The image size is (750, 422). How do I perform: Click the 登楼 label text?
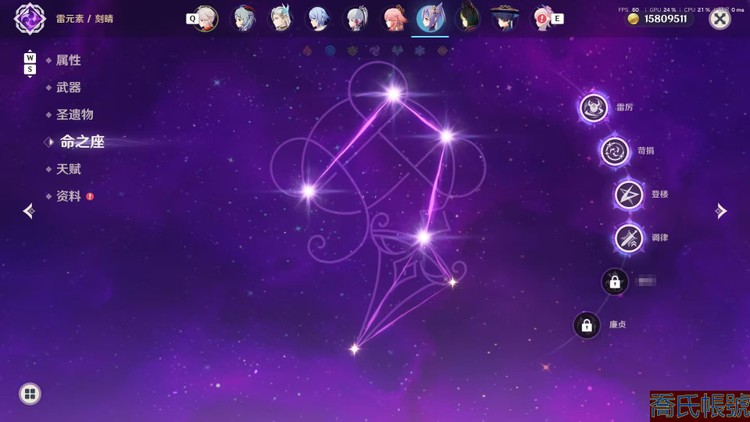tap(660, 194)
